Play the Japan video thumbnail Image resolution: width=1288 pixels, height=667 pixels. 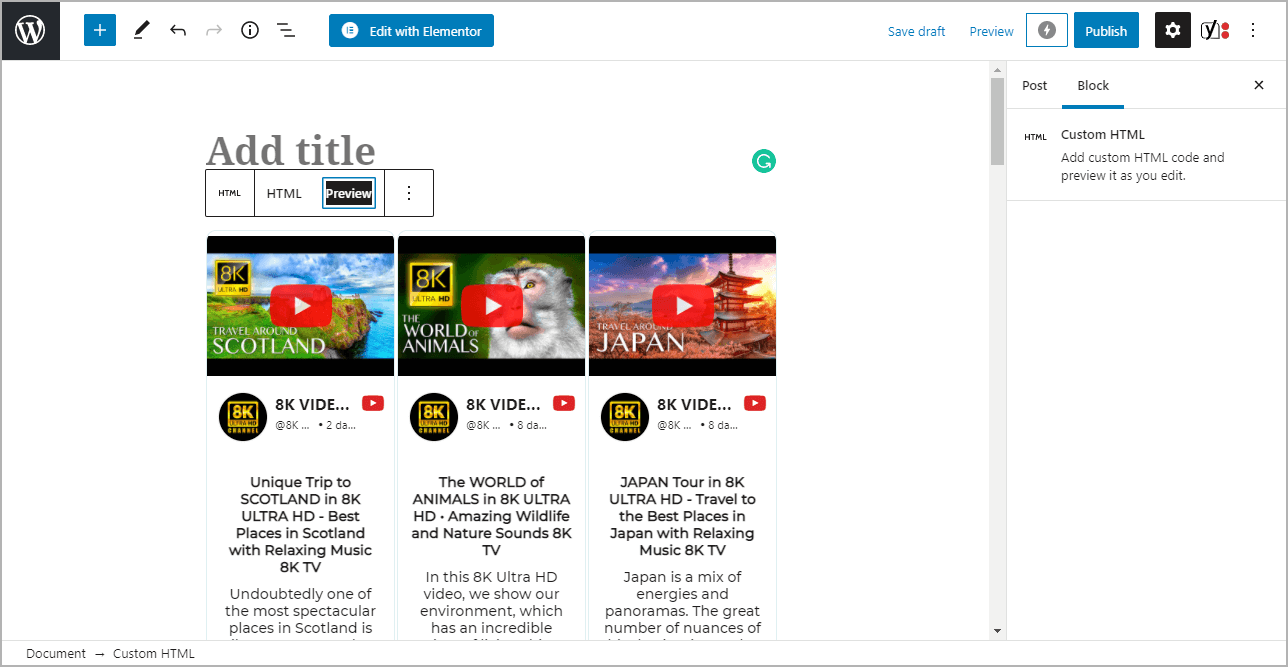(x=682, y=305)
